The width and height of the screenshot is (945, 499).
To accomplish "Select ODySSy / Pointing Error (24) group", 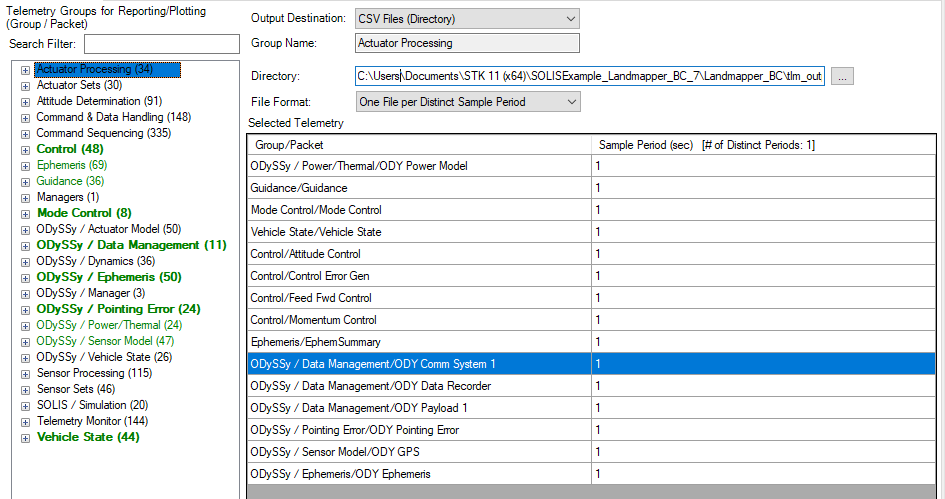I will [118, 310].
